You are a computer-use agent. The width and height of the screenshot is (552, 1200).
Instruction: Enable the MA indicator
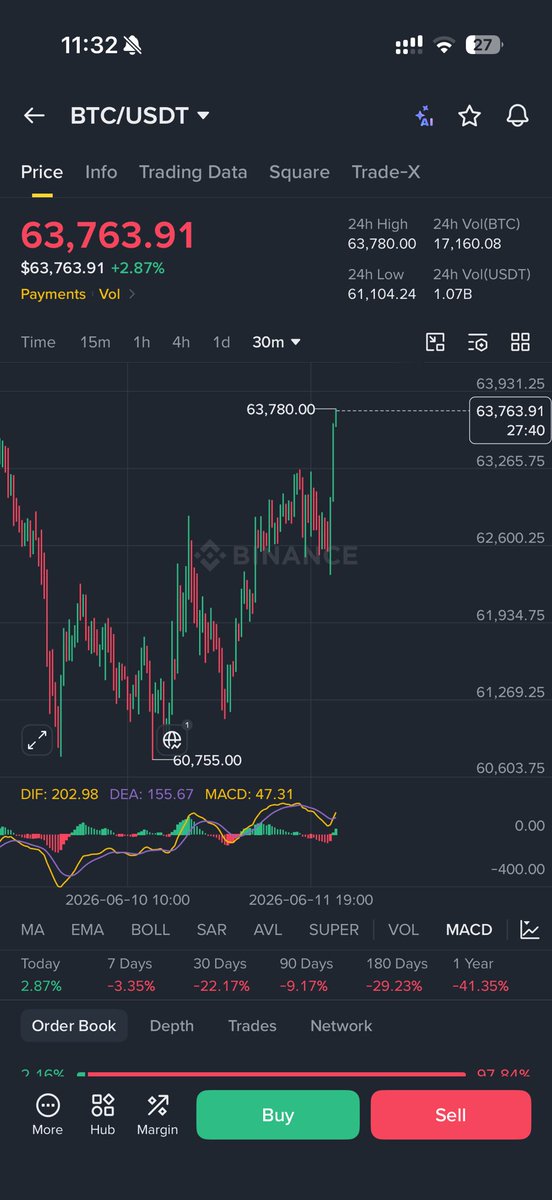pyautogui.click(x=33, y=929)
